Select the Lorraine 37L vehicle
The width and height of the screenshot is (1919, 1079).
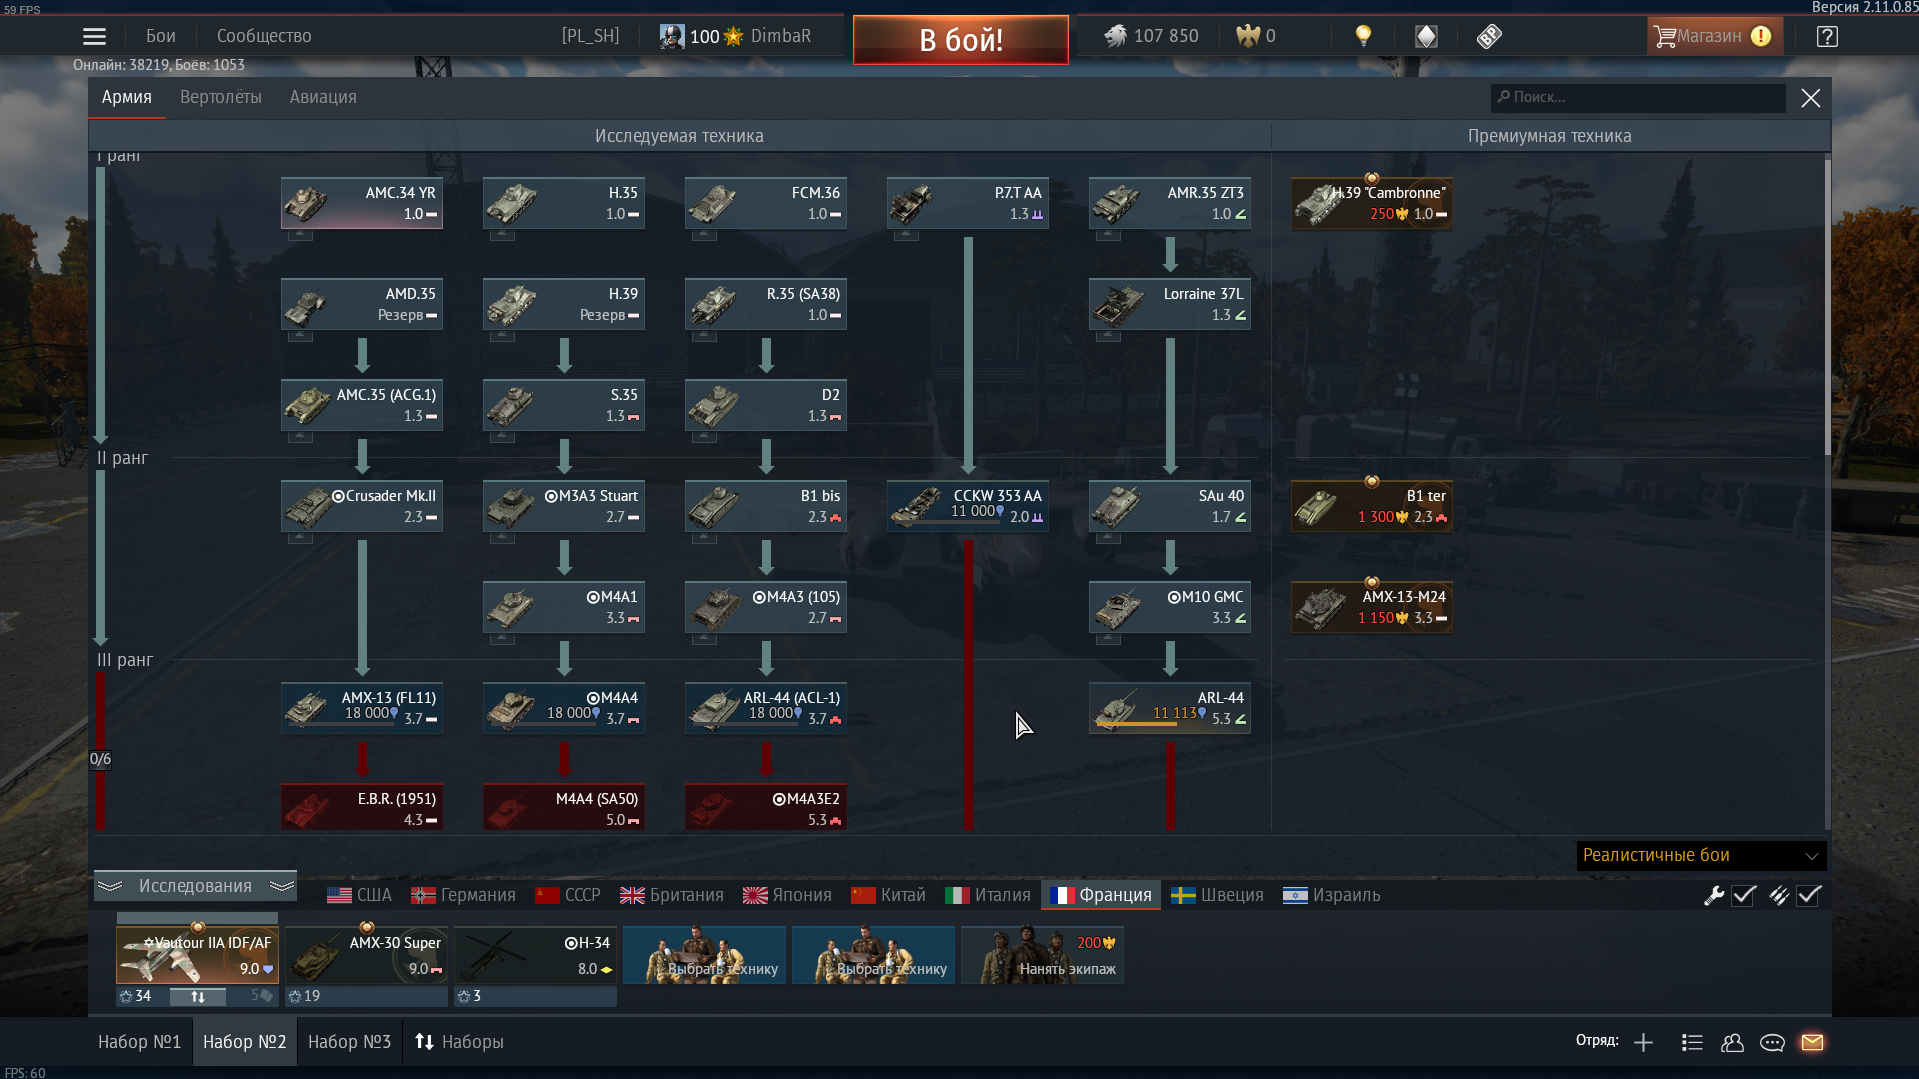click(x=1170, y=304)
